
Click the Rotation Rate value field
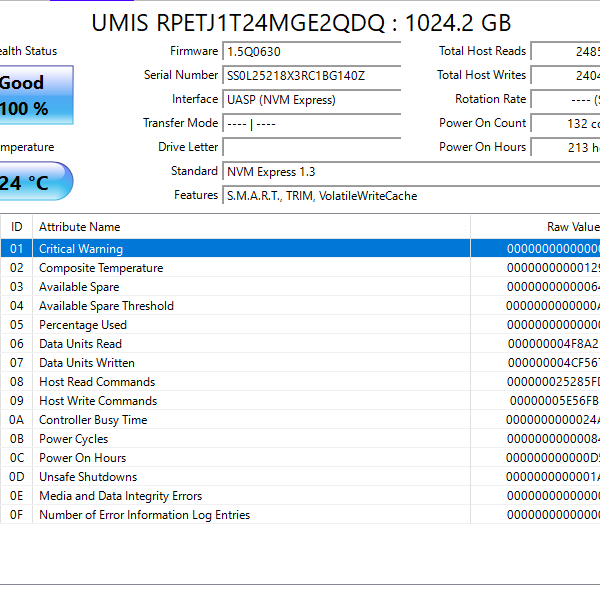(565, 100)
